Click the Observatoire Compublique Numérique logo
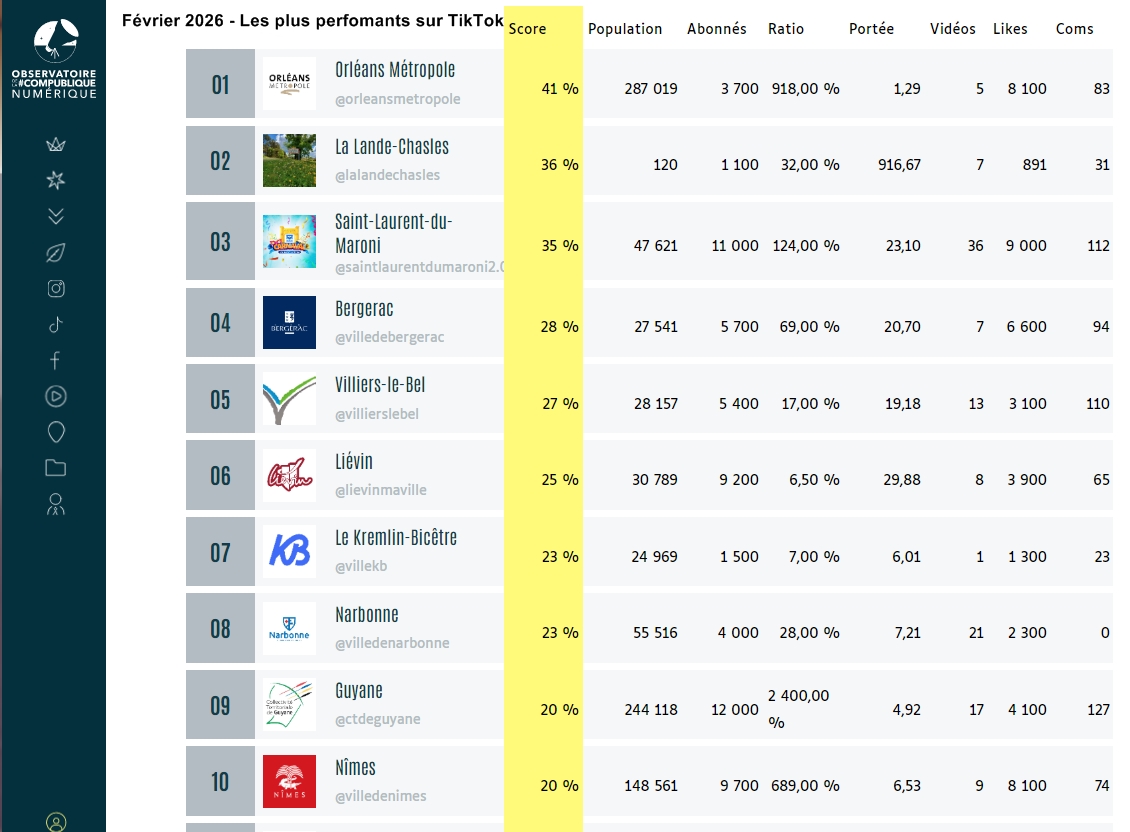The image size is (1130, 832). pyautogui.click(x=54, y=59)
